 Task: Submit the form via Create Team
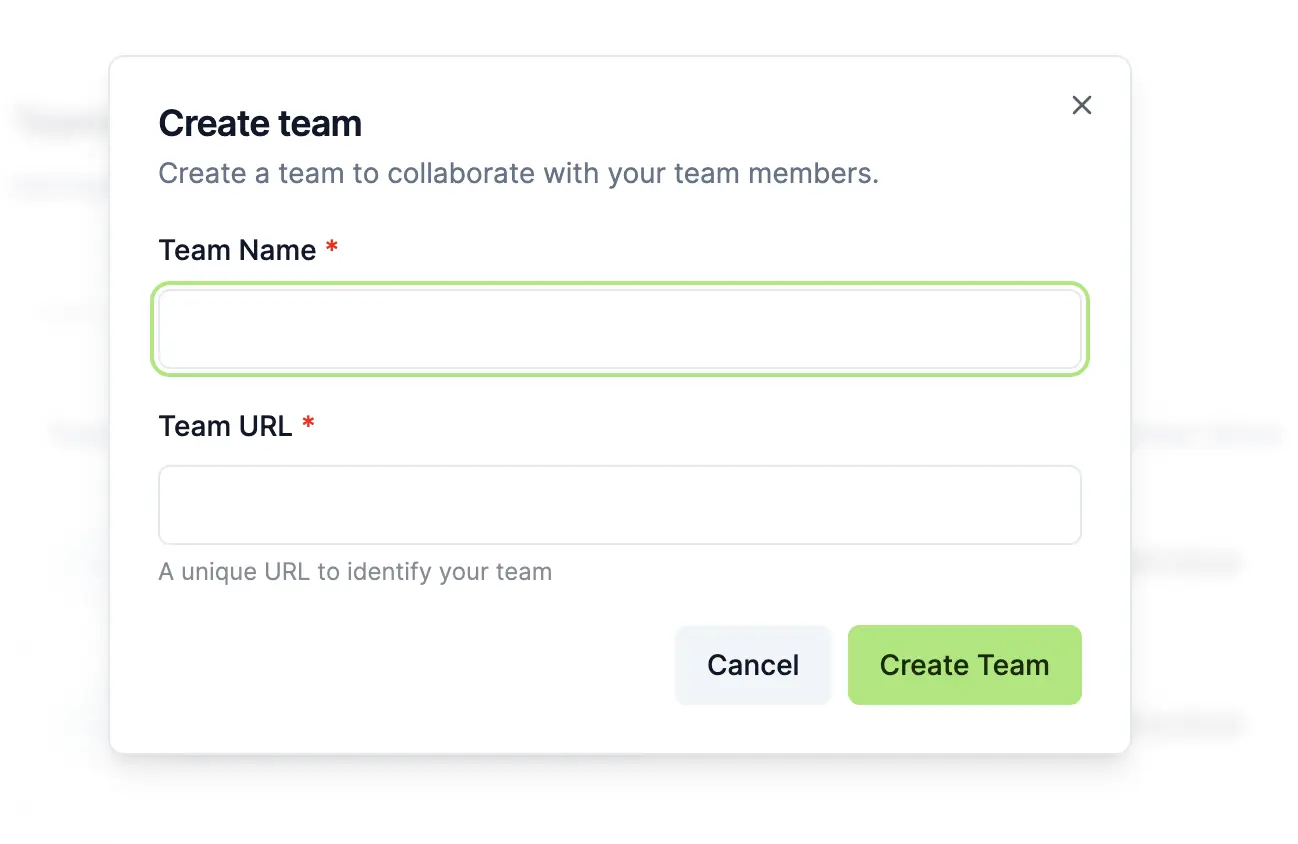(x=964, y=665)
